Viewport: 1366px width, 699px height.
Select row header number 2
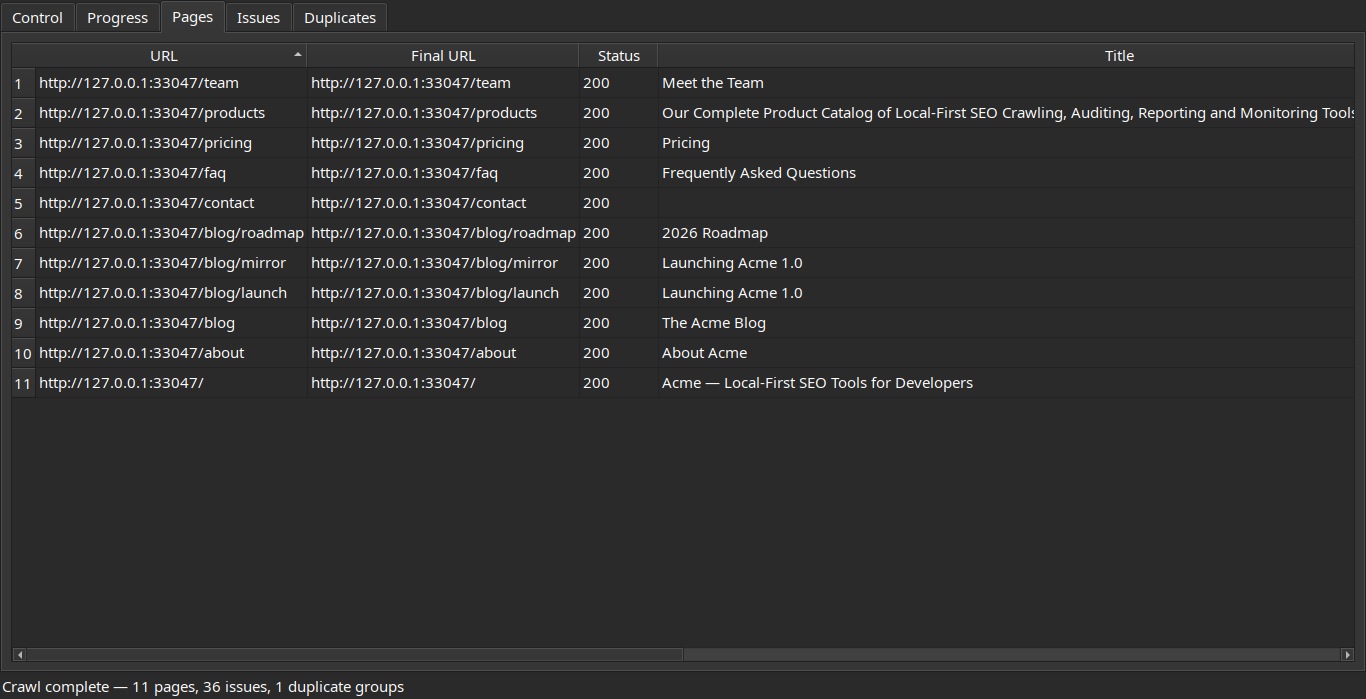click(23, 113)
